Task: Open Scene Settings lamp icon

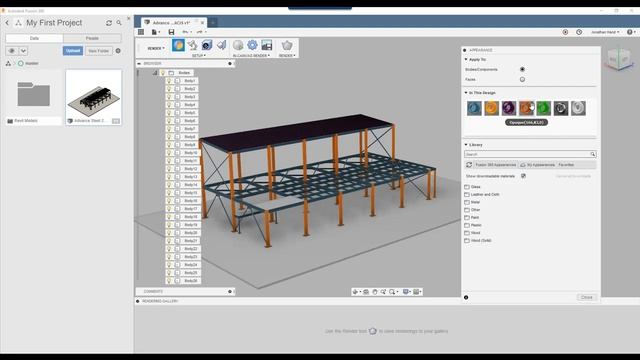Action: point(193,45)
